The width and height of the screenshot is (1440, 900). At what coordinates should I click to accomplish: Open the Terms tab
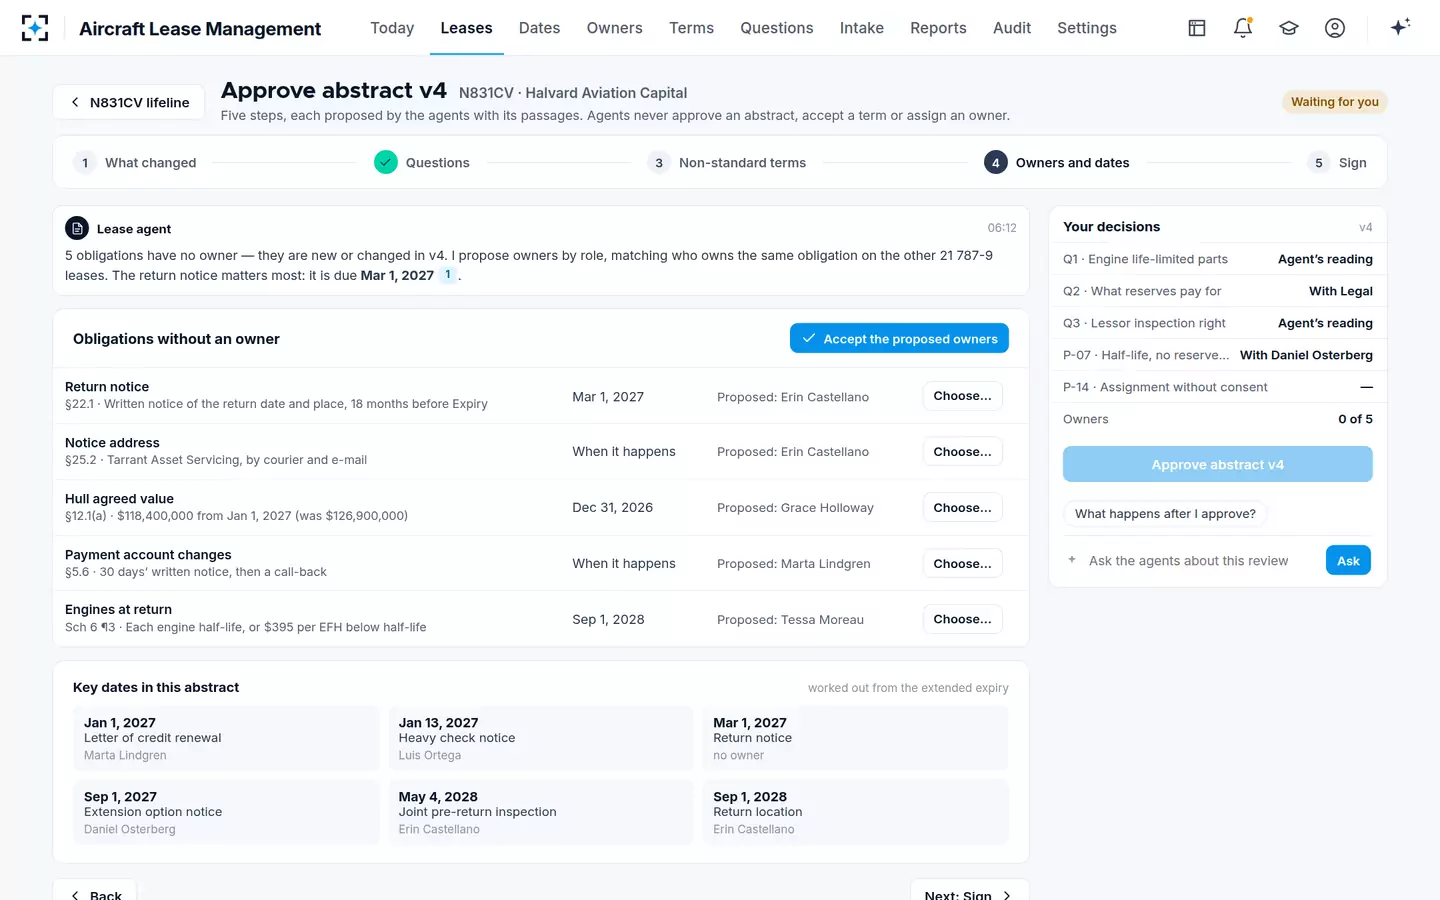point(691,28)
